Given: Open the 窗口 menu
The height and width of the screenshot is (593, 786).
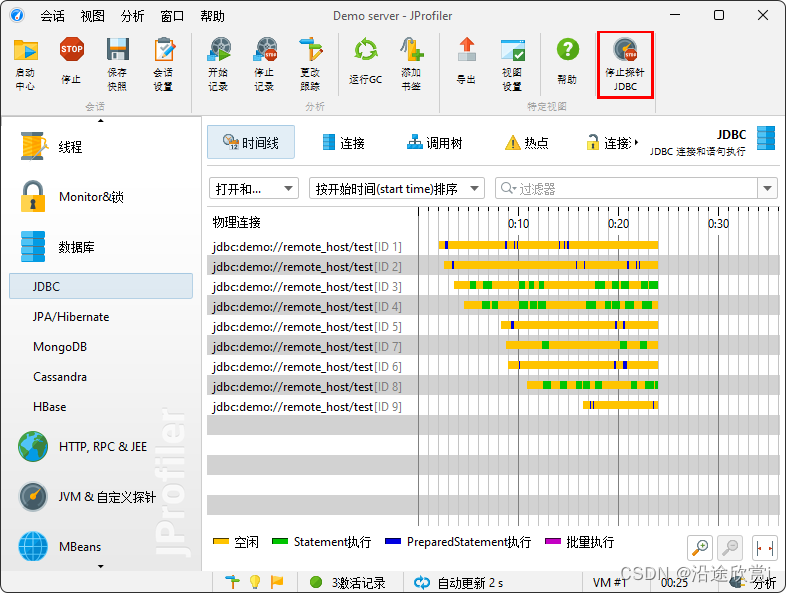Looking at the screenshot, I should pos(172,16).
